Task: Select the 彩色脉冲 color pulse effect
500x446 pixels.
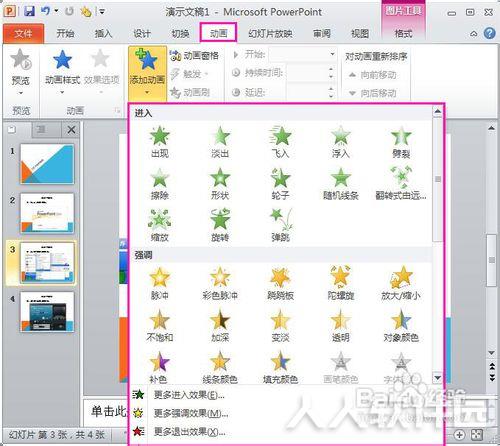Action: coord(220,284)
